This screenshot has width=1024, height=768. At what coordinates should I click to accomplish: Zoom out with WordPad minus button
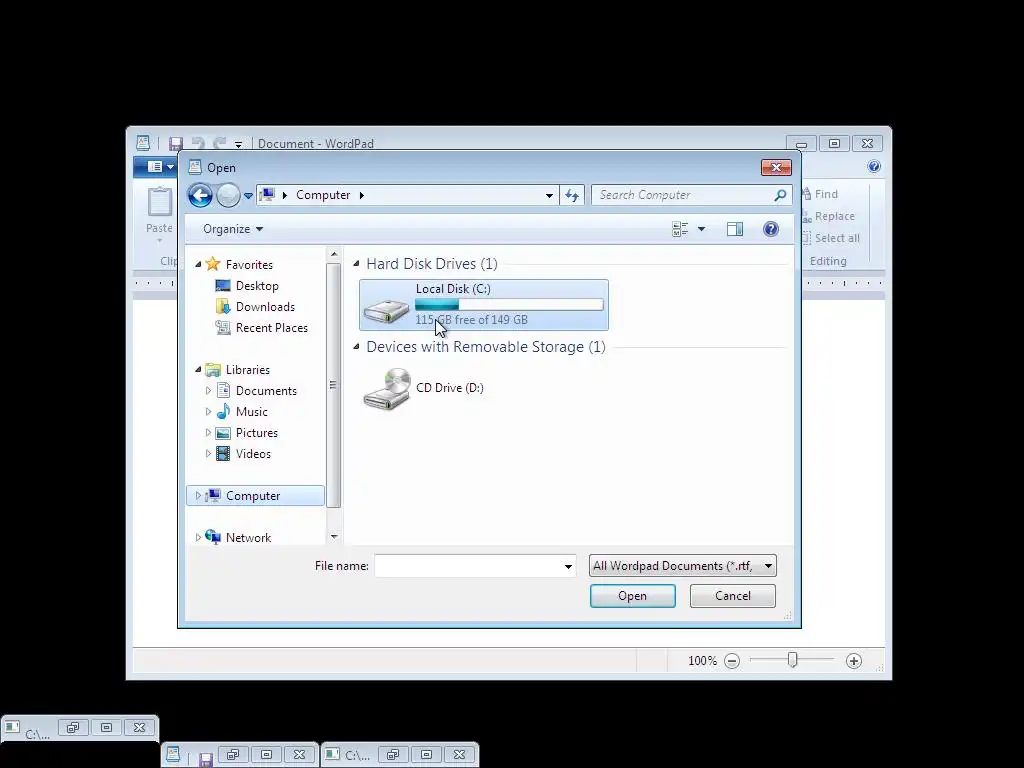732,661
